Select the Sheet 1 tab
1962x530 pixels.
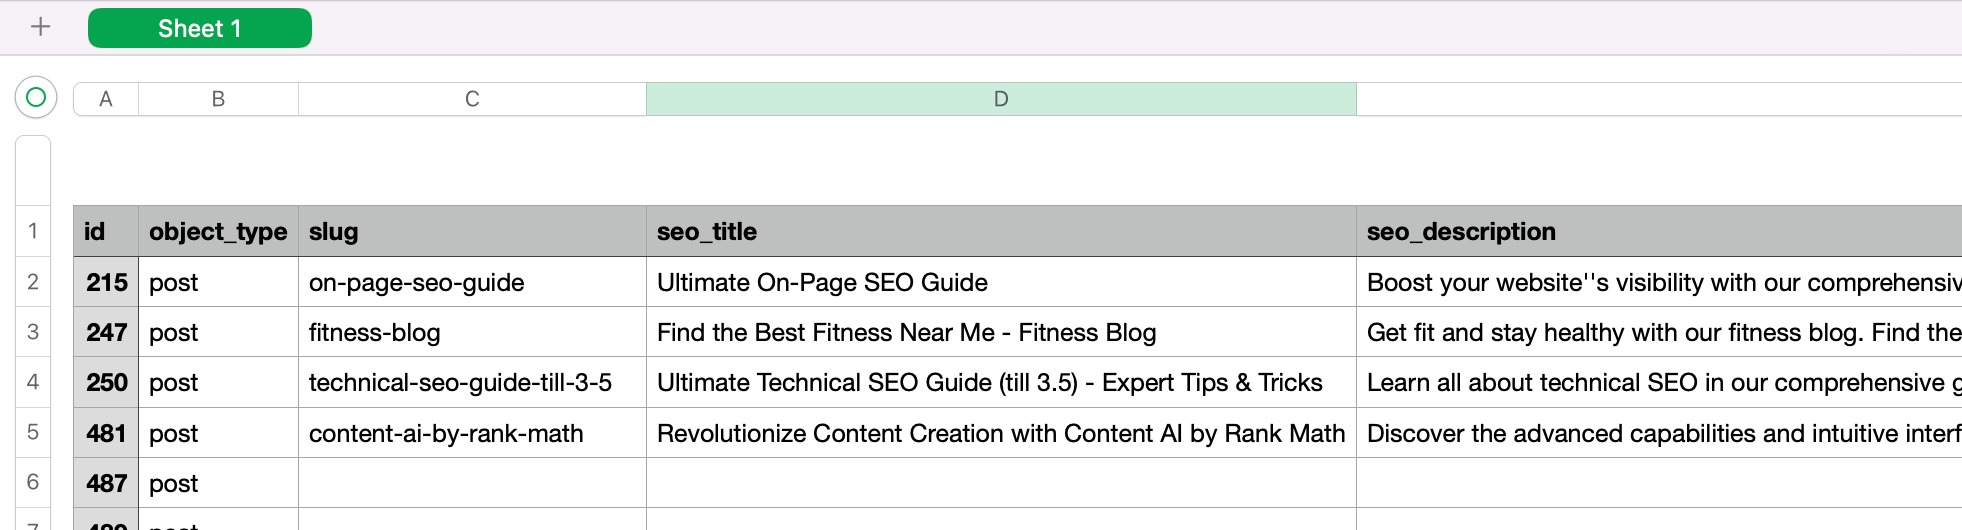199,28
